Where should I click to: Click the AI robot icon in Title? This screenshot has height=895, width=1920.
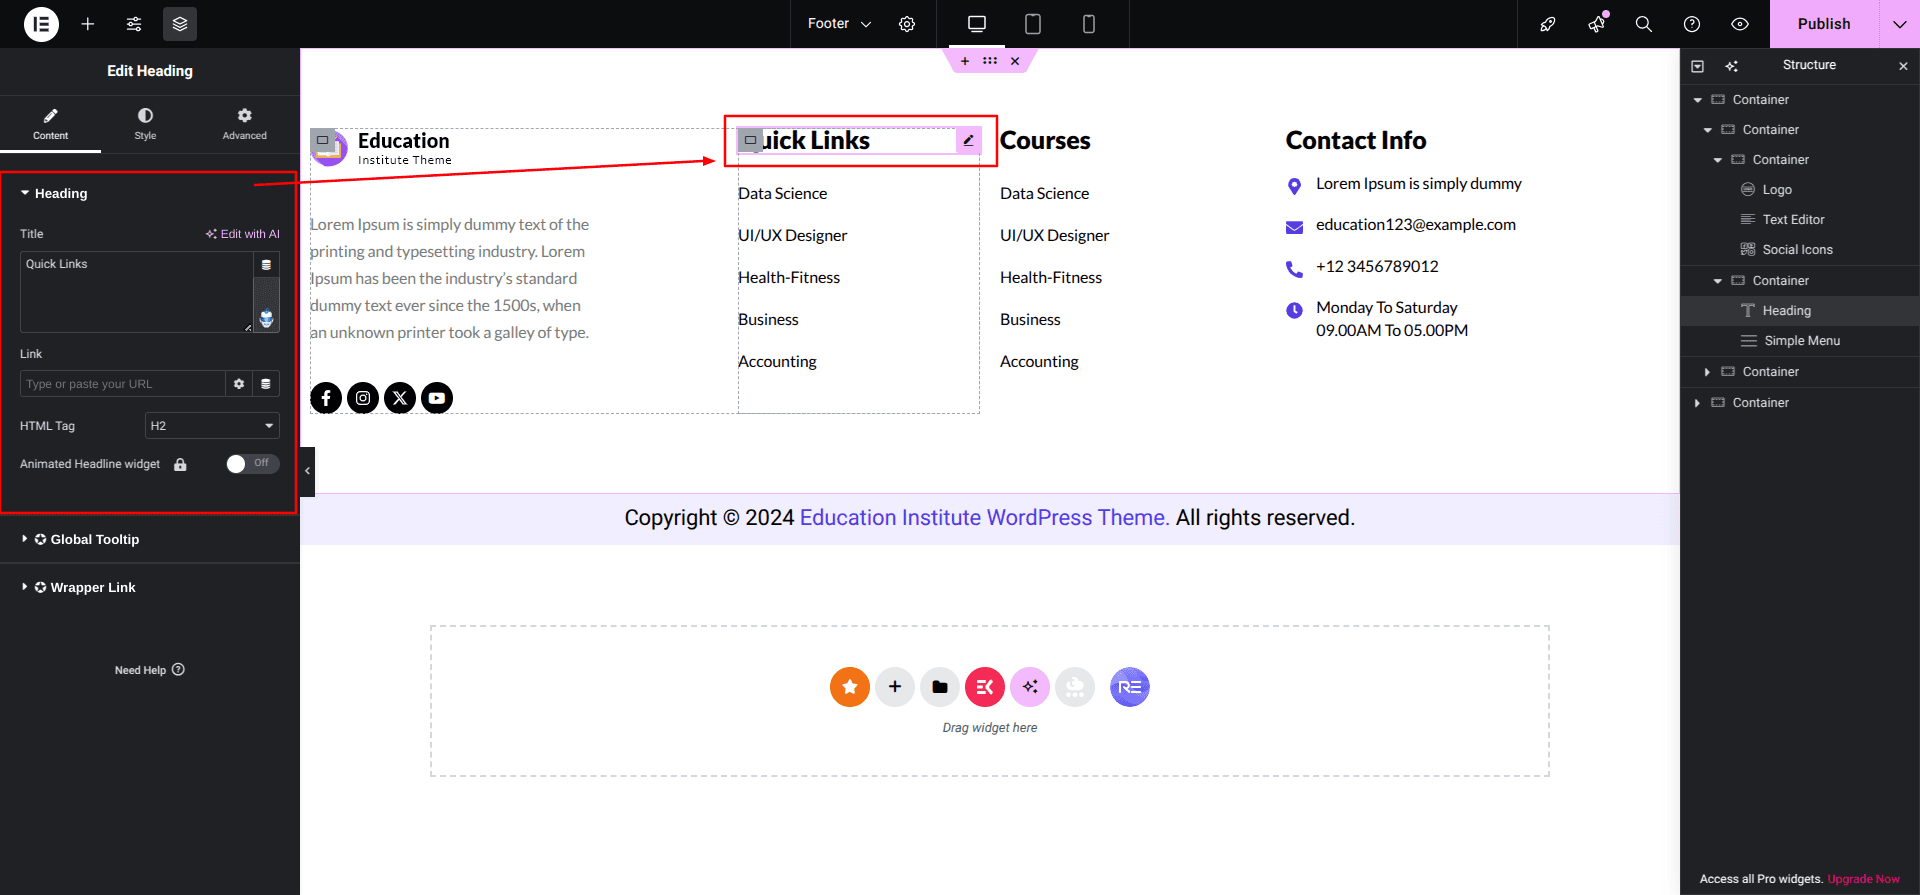266,319
